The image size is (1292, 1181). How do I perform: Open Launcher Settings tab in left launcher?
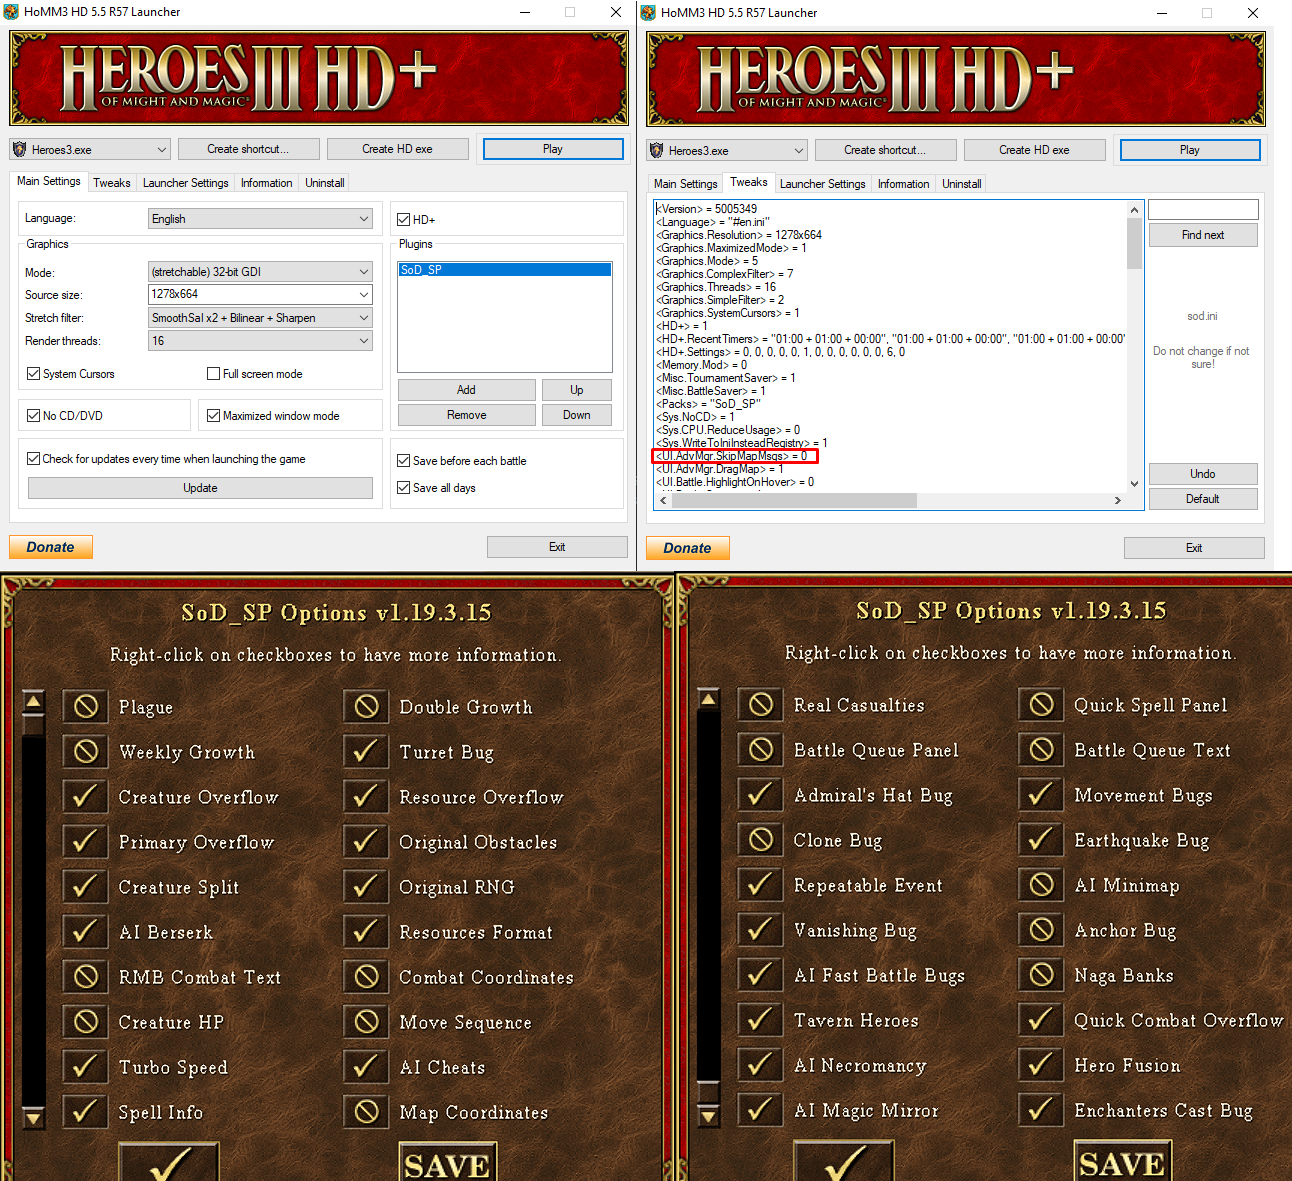186,183
